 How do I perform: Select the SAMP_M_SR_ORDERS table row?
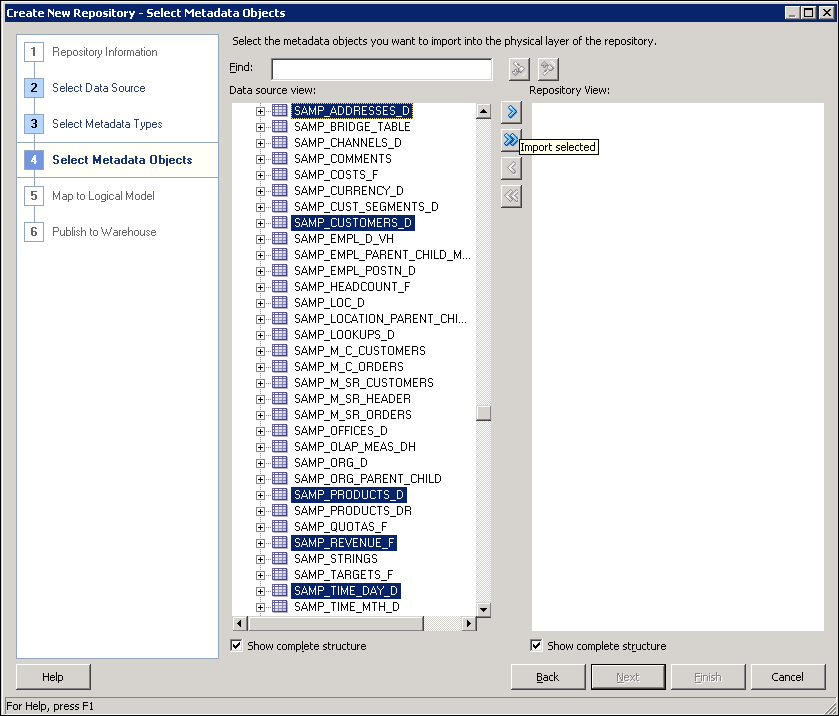(353, 415)
